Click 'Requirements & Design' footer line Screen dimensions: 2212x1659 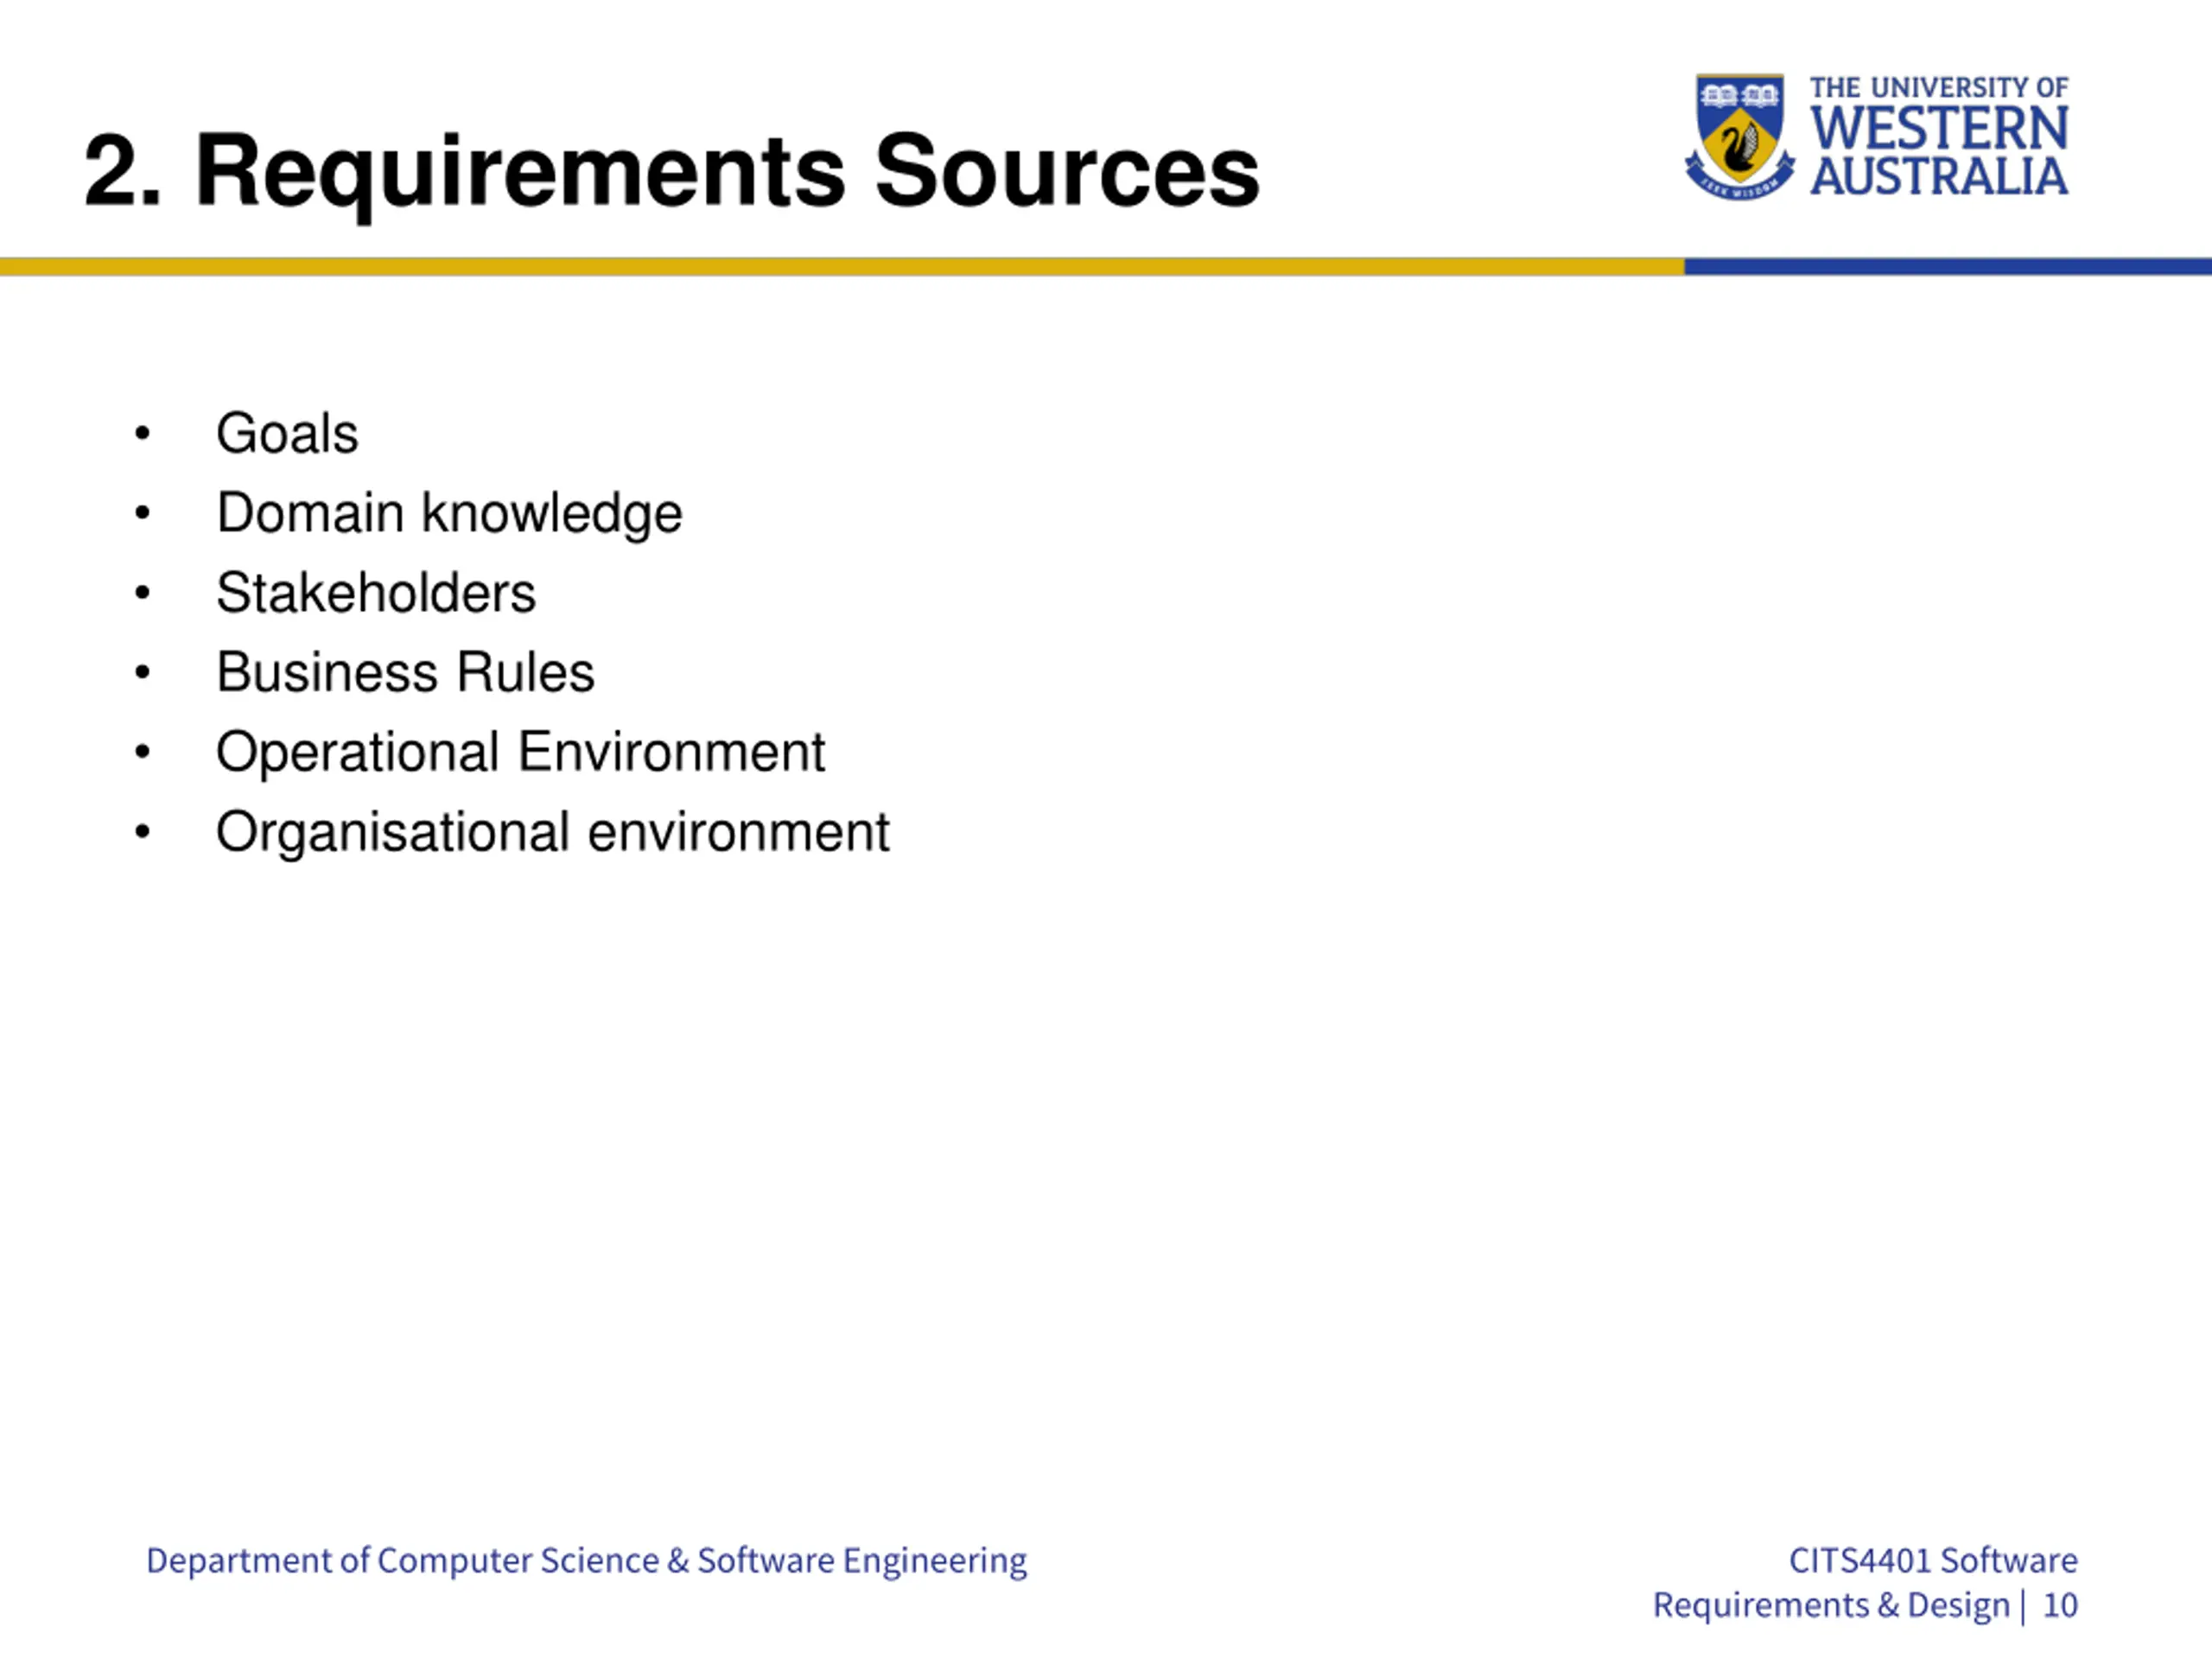pos(1831,1606)
